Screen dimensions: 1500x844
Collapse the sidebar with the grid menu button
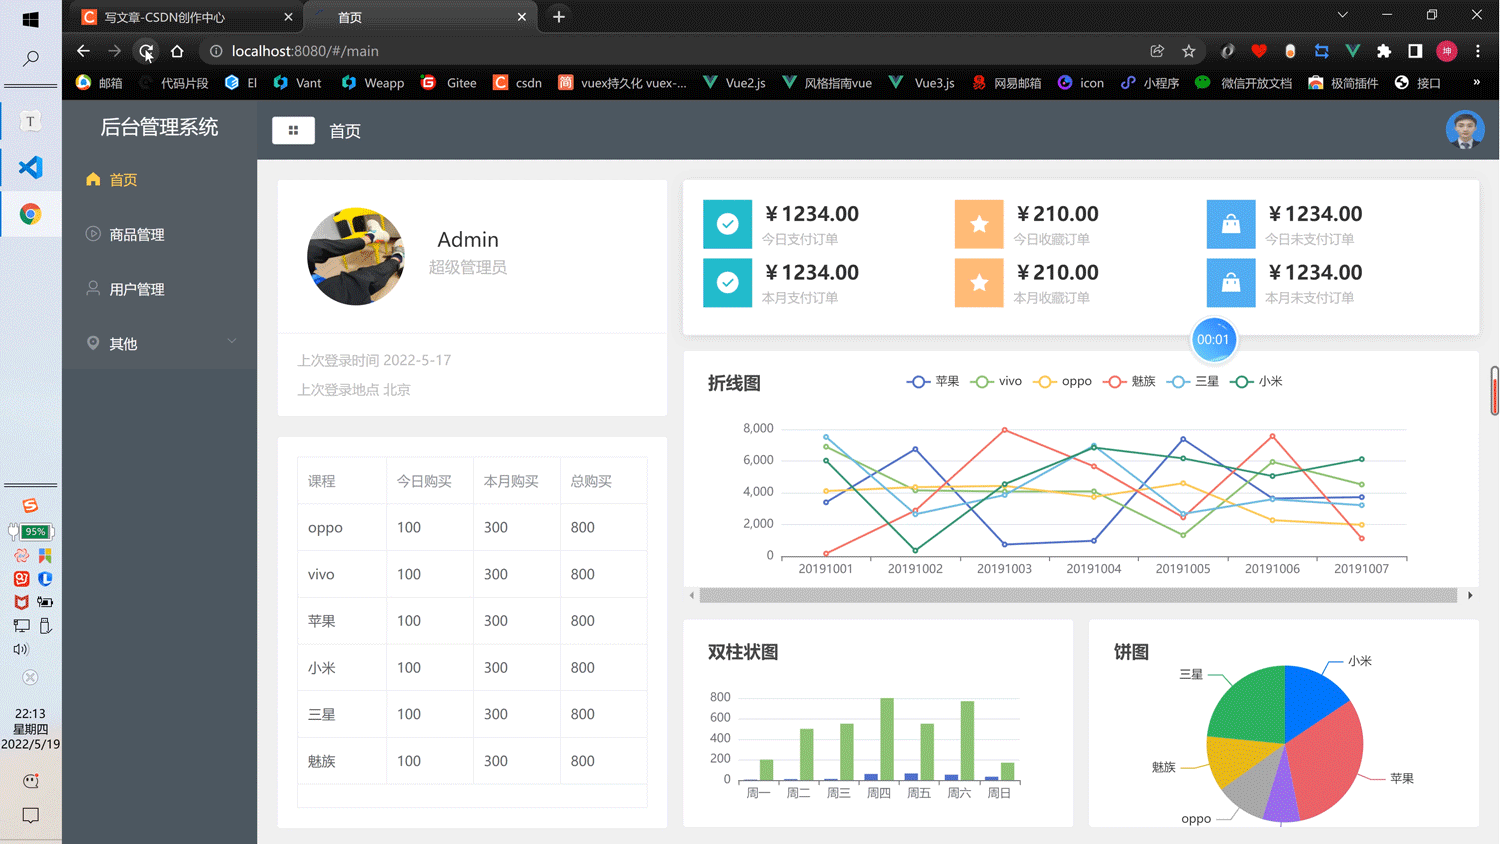click(x=293, y=130)
